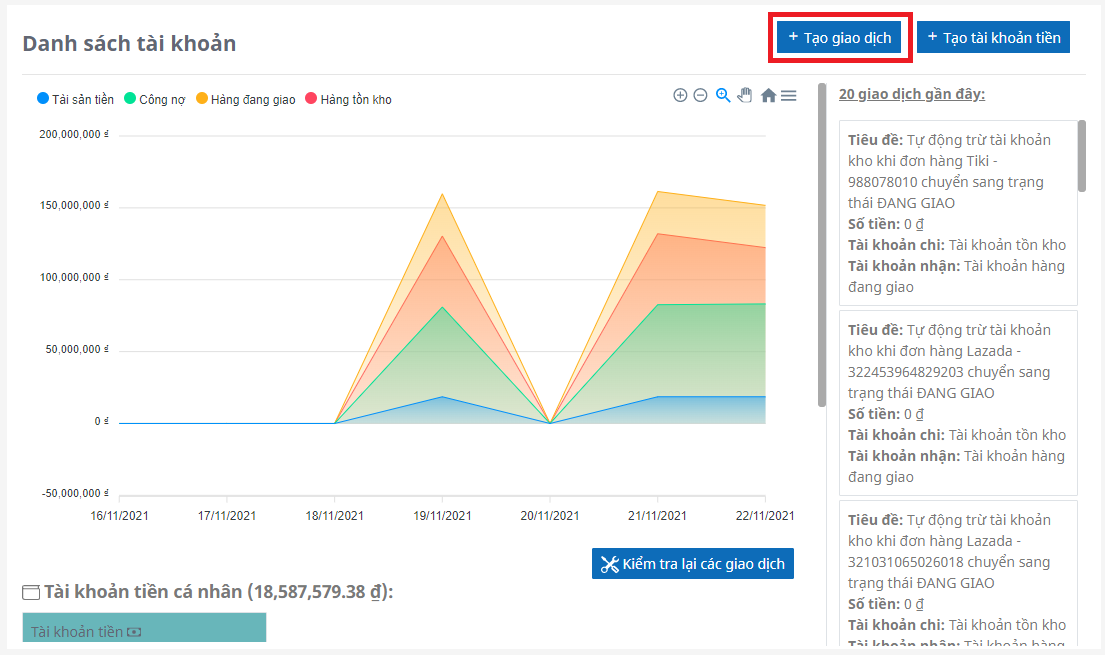The image size is (1105, 655).
Task: Open the 20 giao dịch gần đây heading
Action: (x=911, y=94)
